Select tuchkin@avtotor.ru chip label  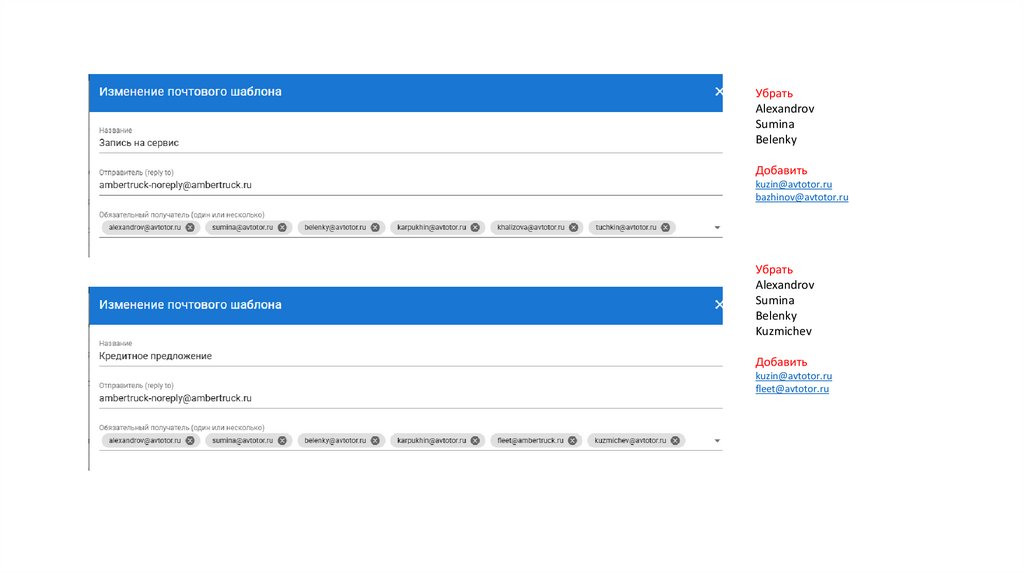(626, 227)
